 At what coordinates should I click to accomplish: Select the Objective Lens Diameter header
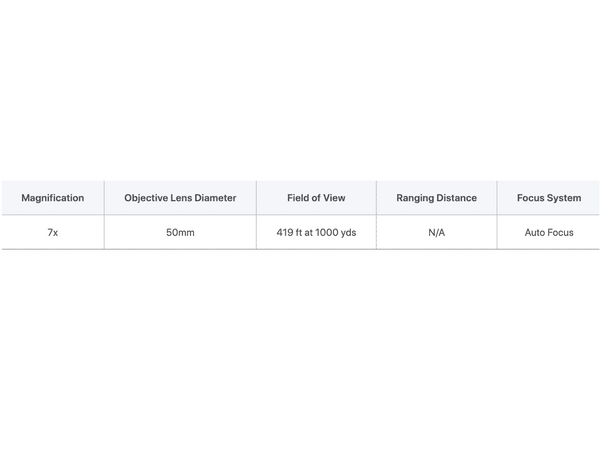tap(180, 198)
